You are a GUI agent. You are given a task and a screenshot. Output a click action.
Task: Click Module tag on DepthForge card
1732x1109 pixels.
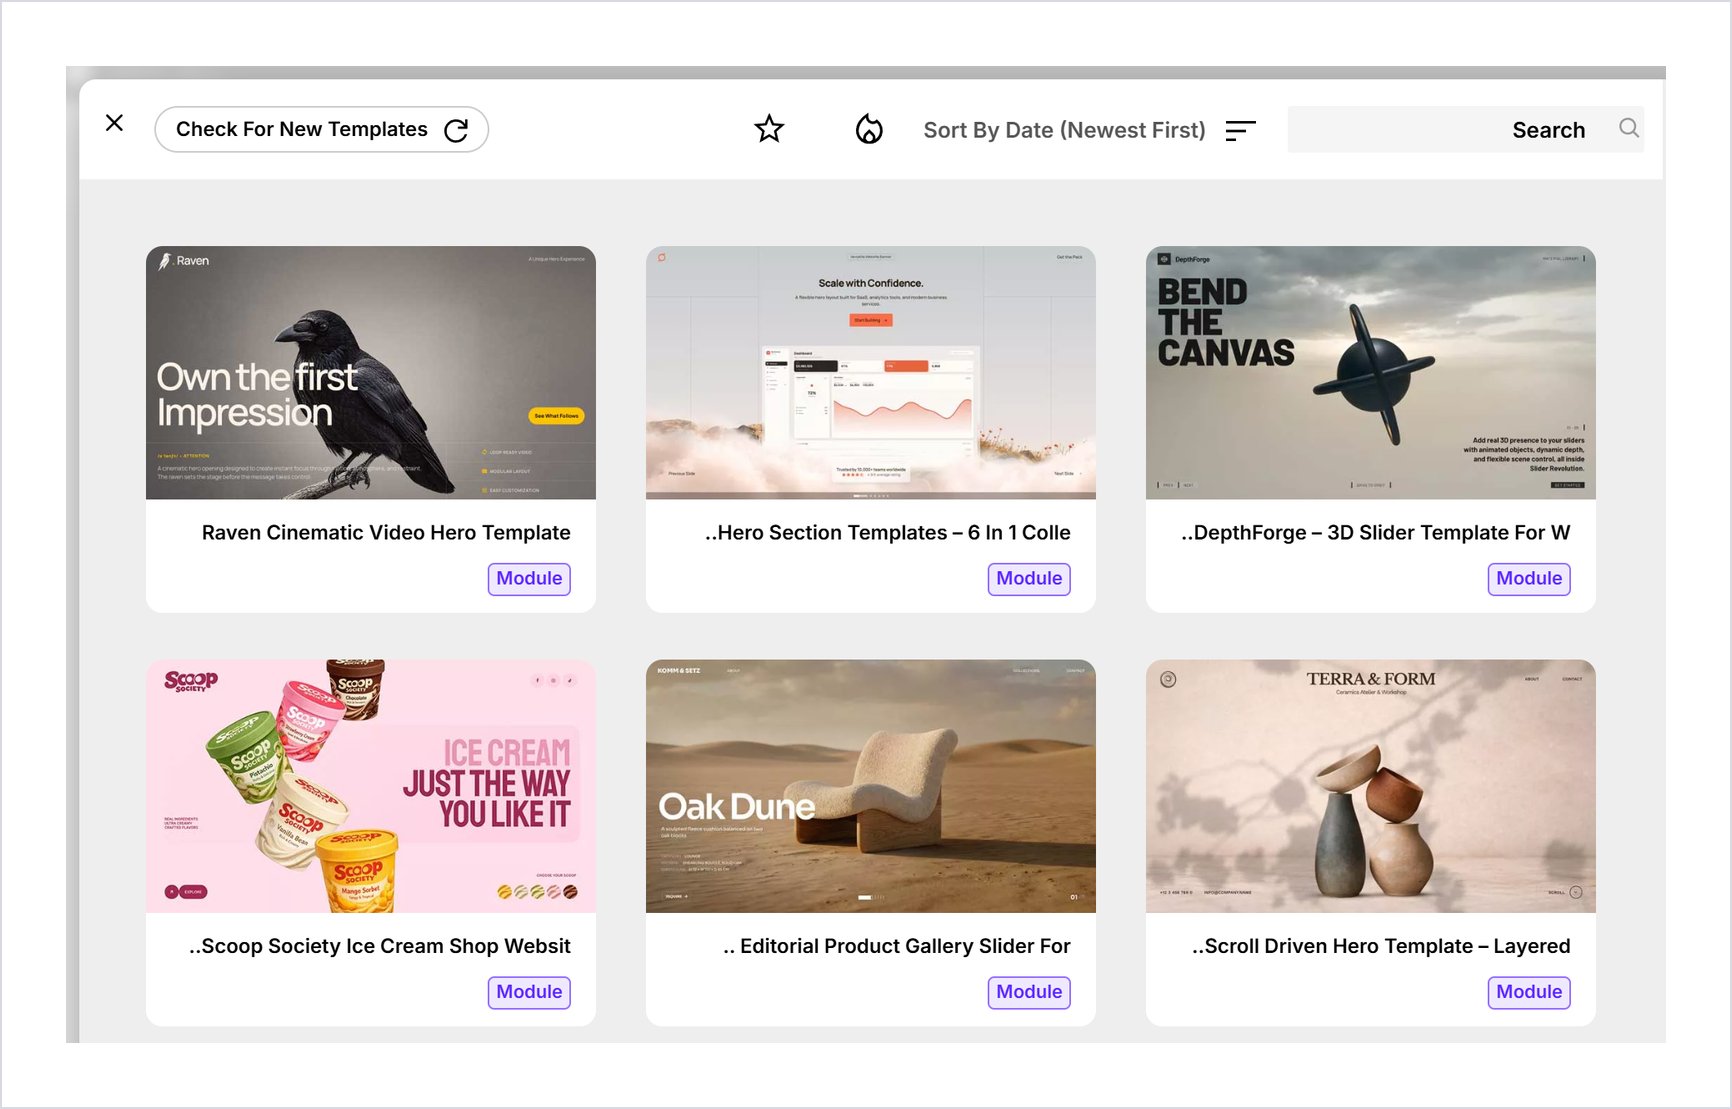pos(1529,579)
